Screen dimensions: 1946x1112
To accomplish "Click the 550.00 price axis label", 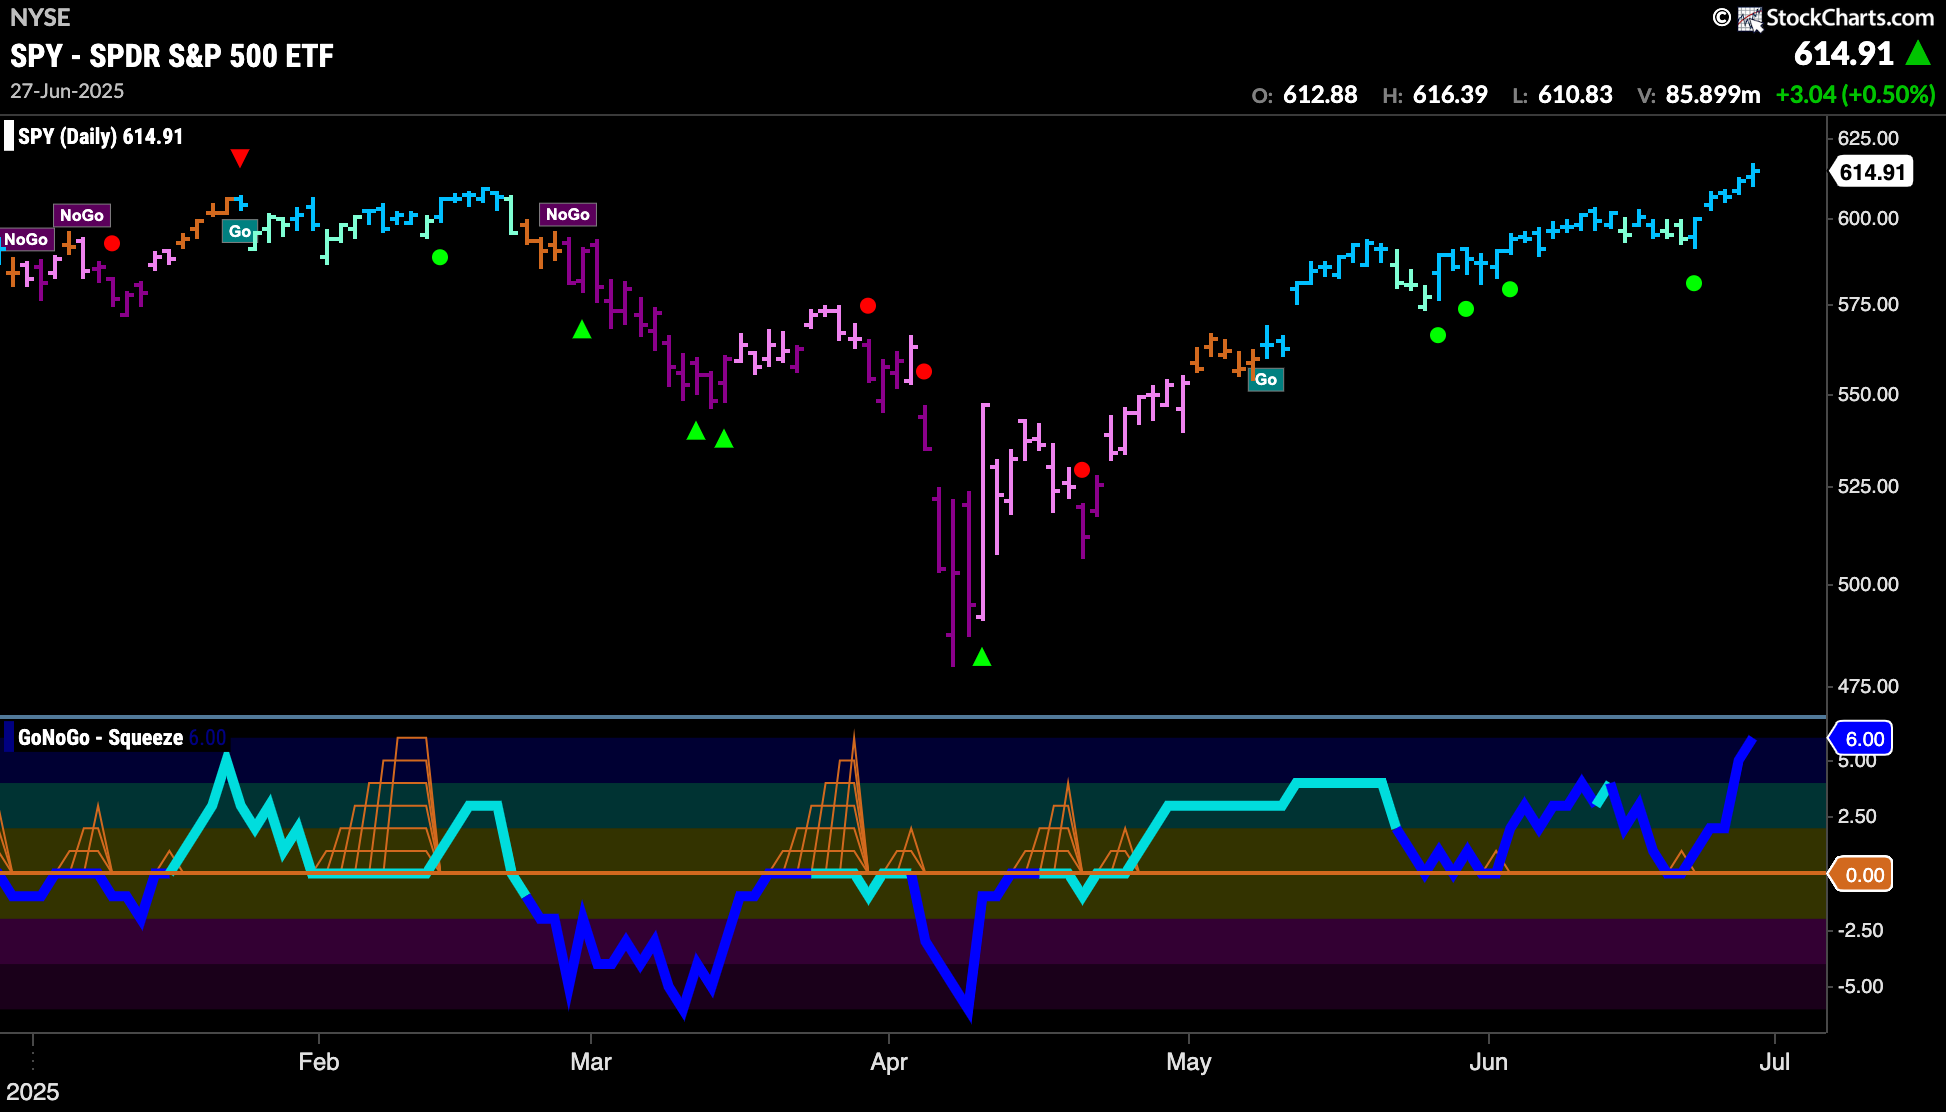I will [x=1868, y=394].
